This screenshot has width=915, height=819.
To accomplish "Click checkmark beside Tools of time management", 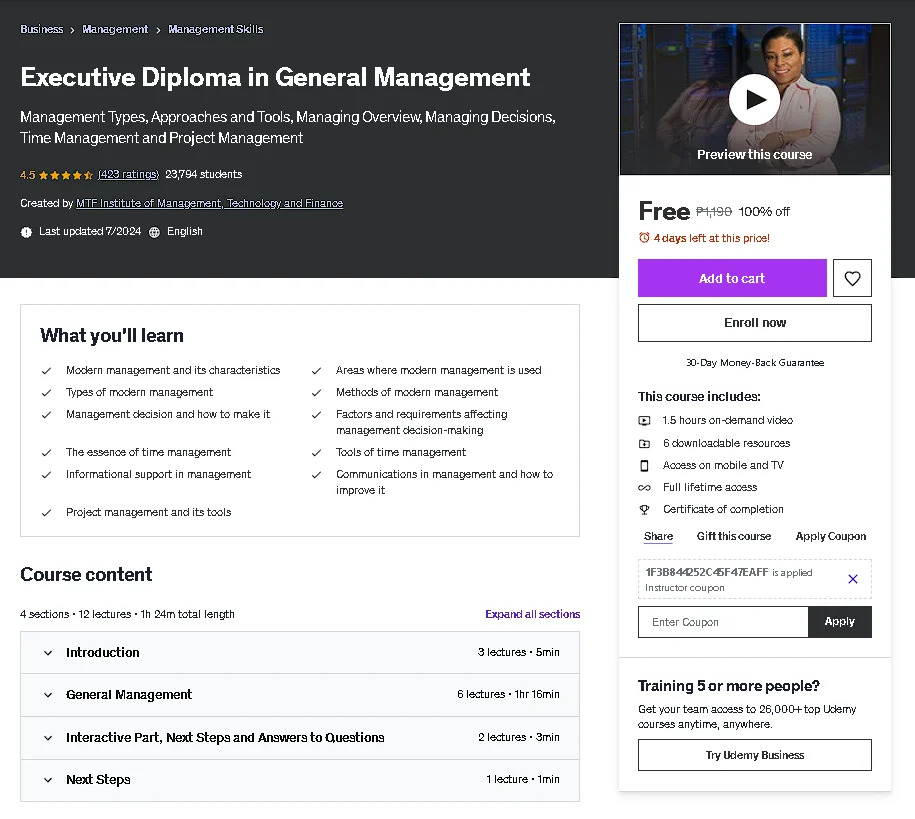I will pos(316,453).
